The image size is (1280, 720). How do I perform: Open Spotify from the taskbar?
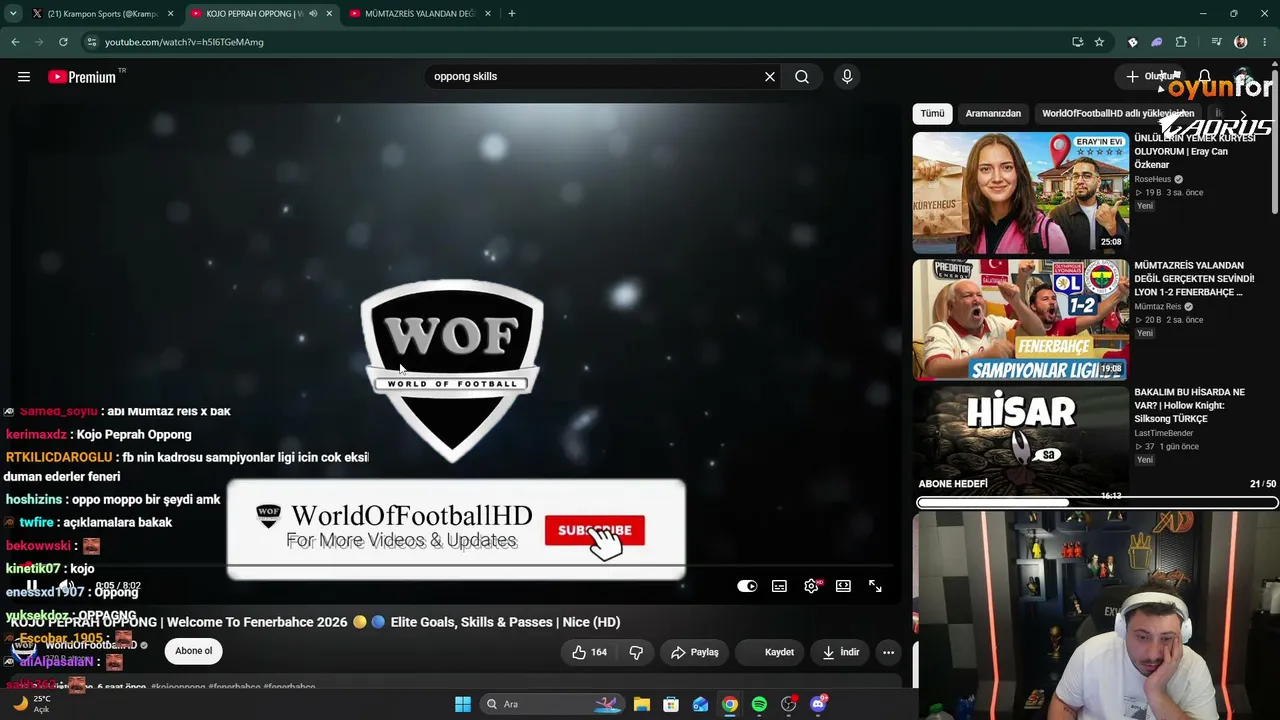(x=759, y=704)
